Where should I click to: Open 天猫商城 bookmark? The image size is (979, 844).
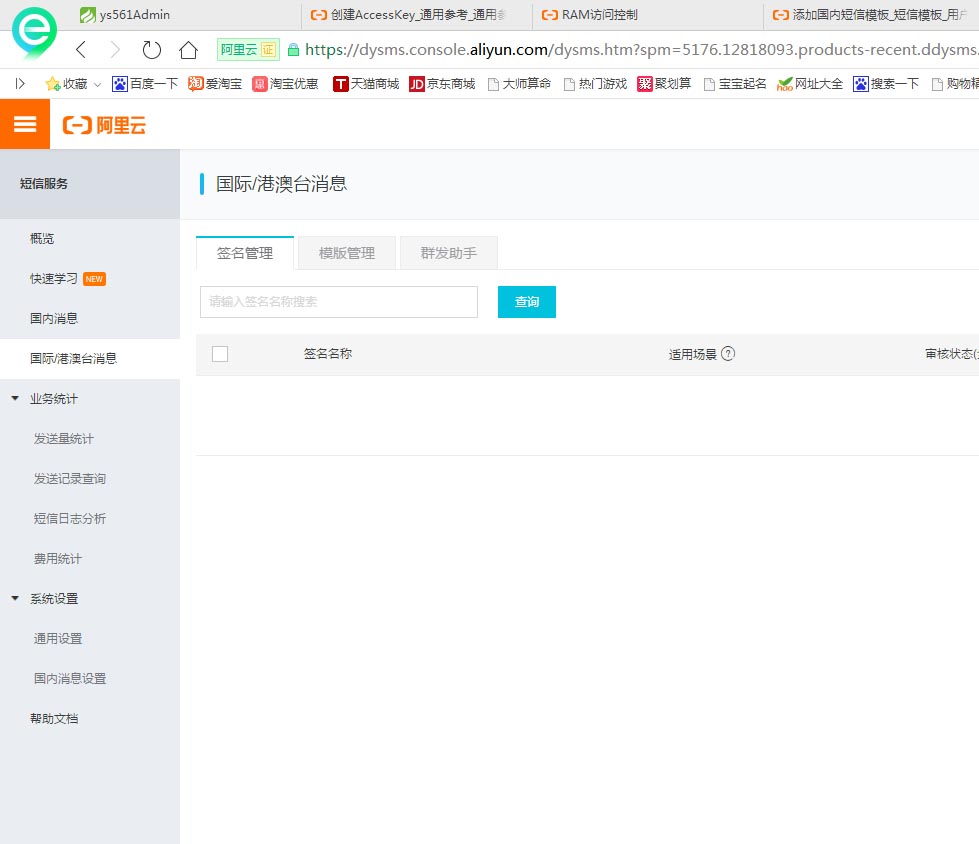(x=366, y=84)
